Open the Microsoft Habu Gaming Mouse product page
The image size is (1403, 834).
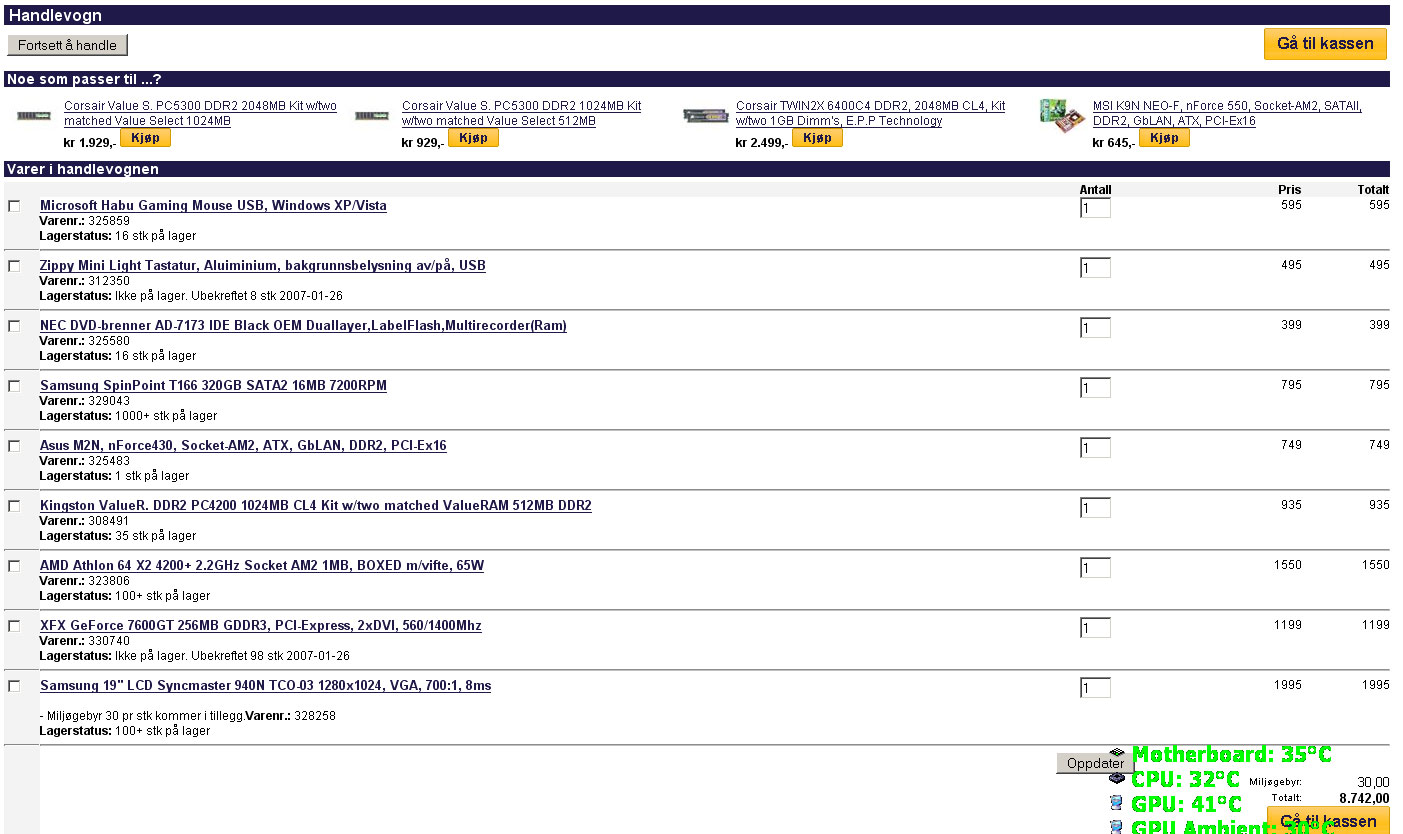tap(213, 206)
